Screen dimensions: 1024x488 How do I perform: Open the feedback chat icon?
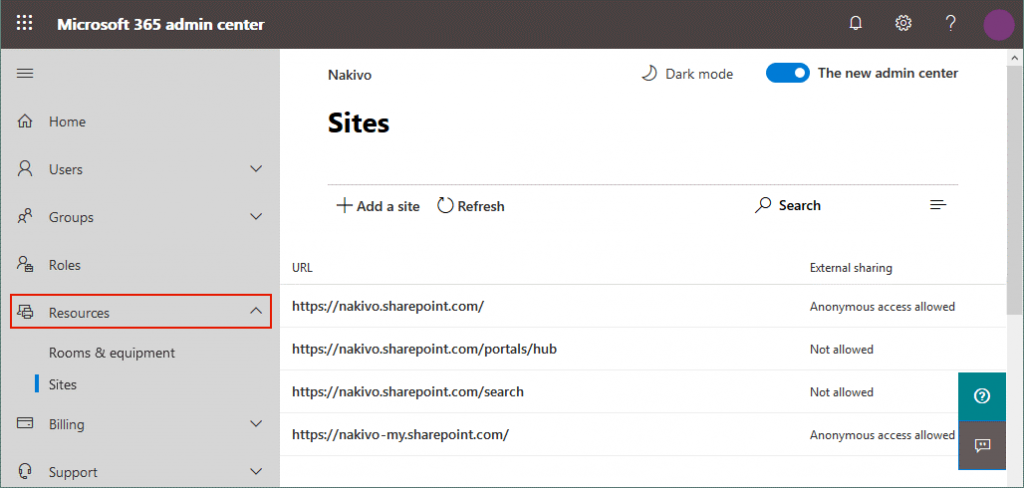coord(981,445)
